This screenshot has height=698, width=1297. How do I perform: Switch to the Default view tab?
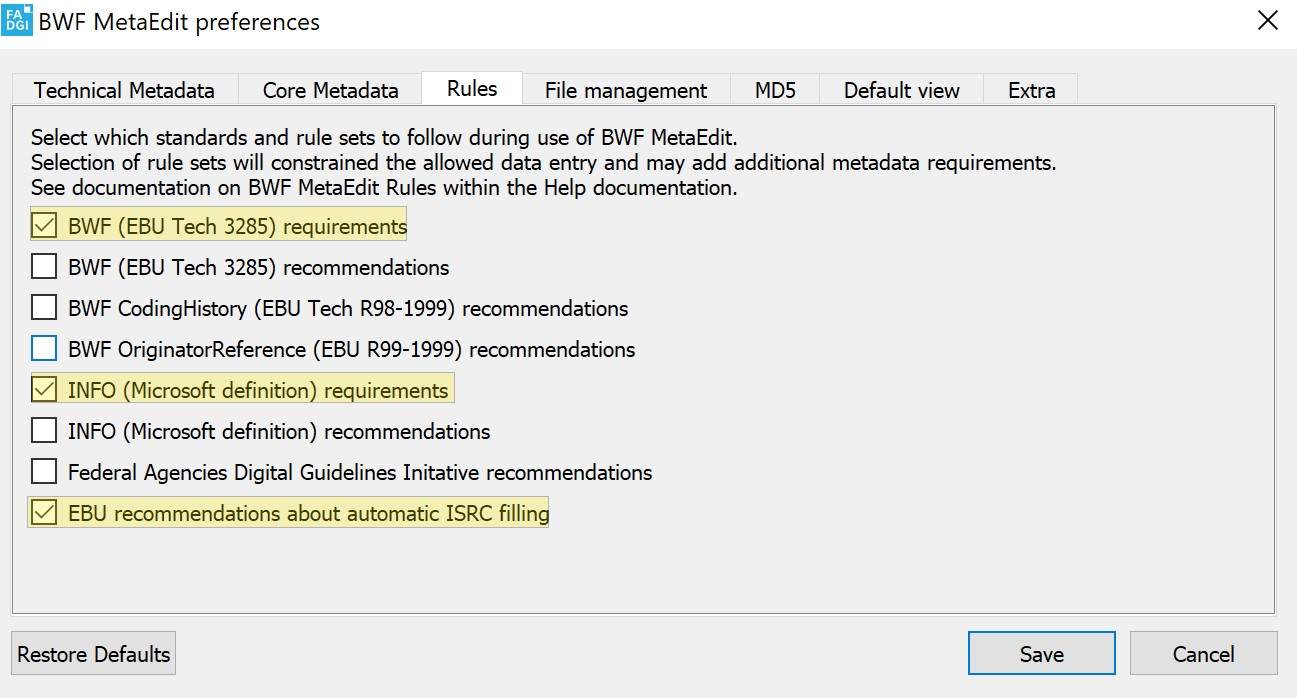[901, 90]
